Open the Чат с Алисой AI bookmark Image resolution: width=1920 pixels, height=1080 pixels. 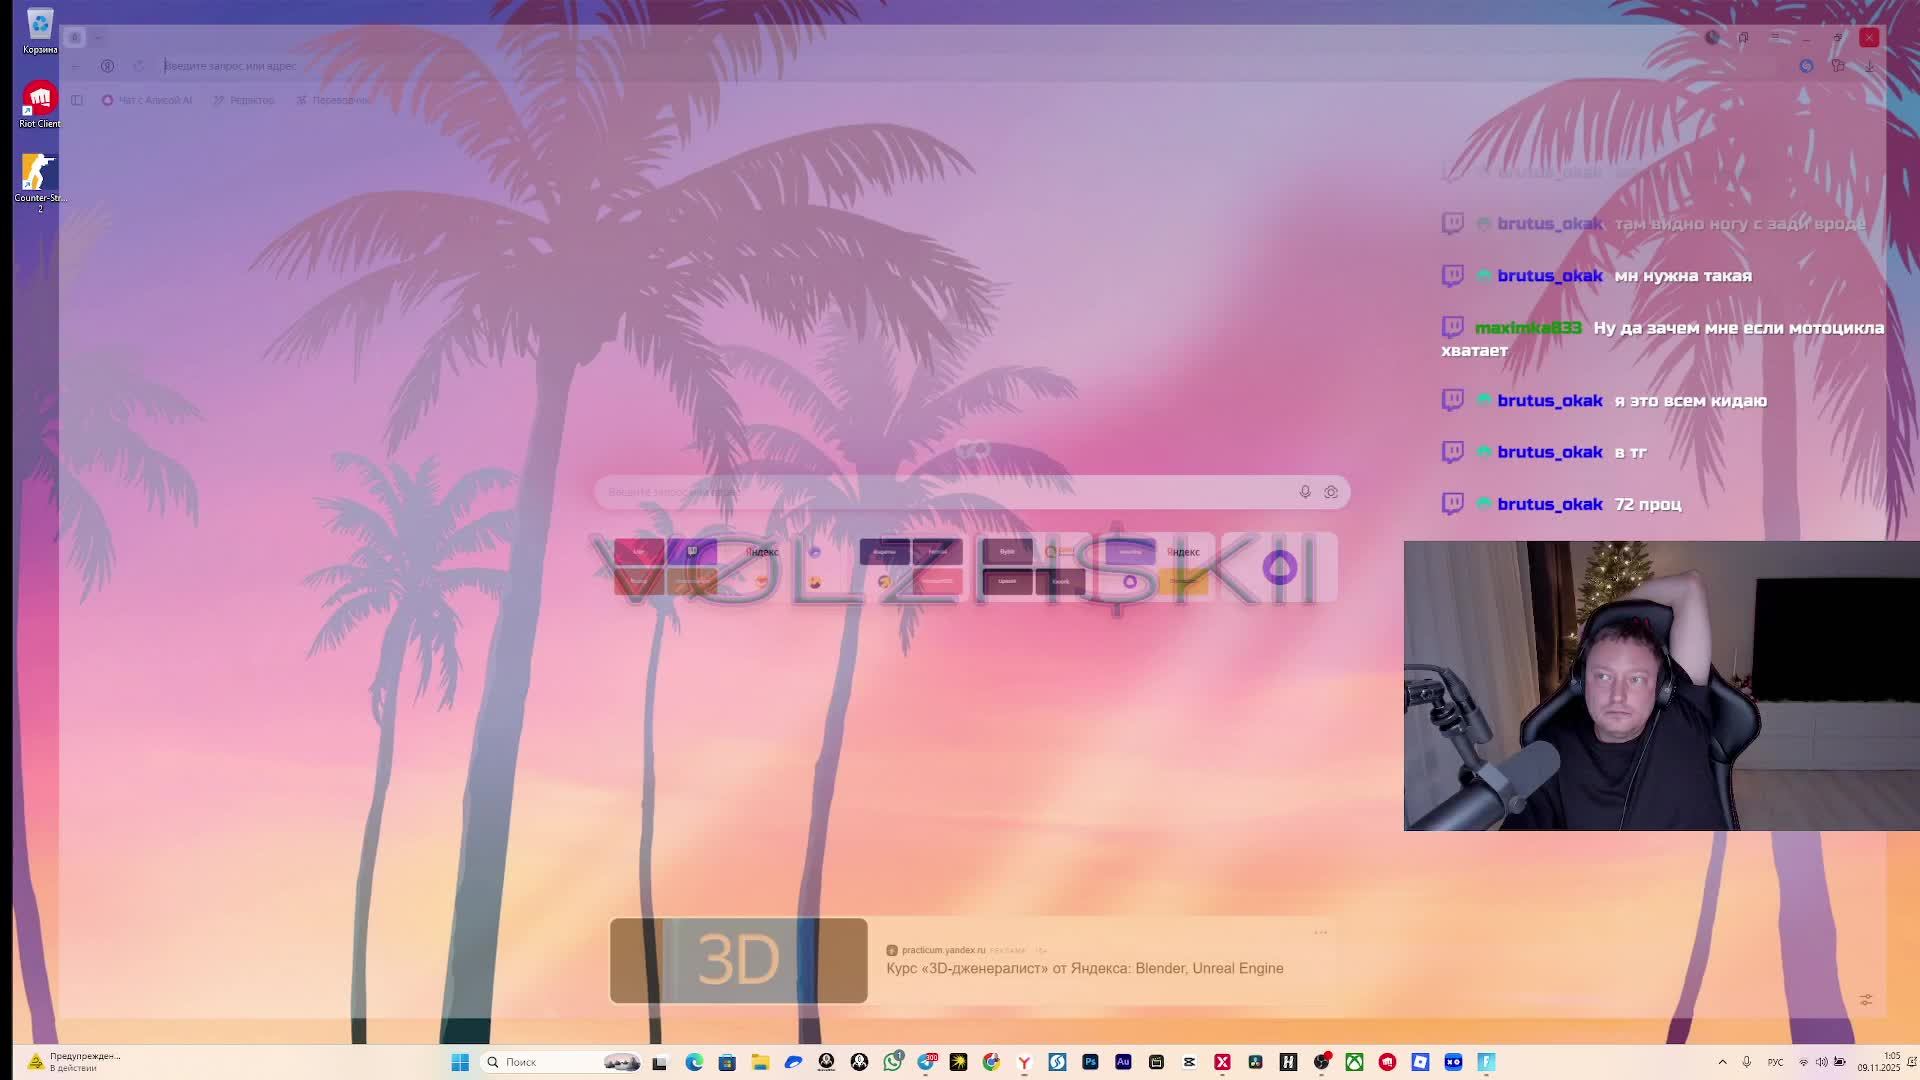[x=147, y=100]
